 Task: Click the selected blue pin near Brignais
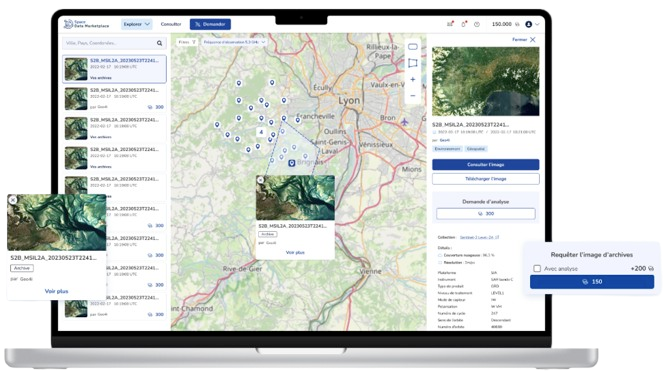click(x=291, y=163)
